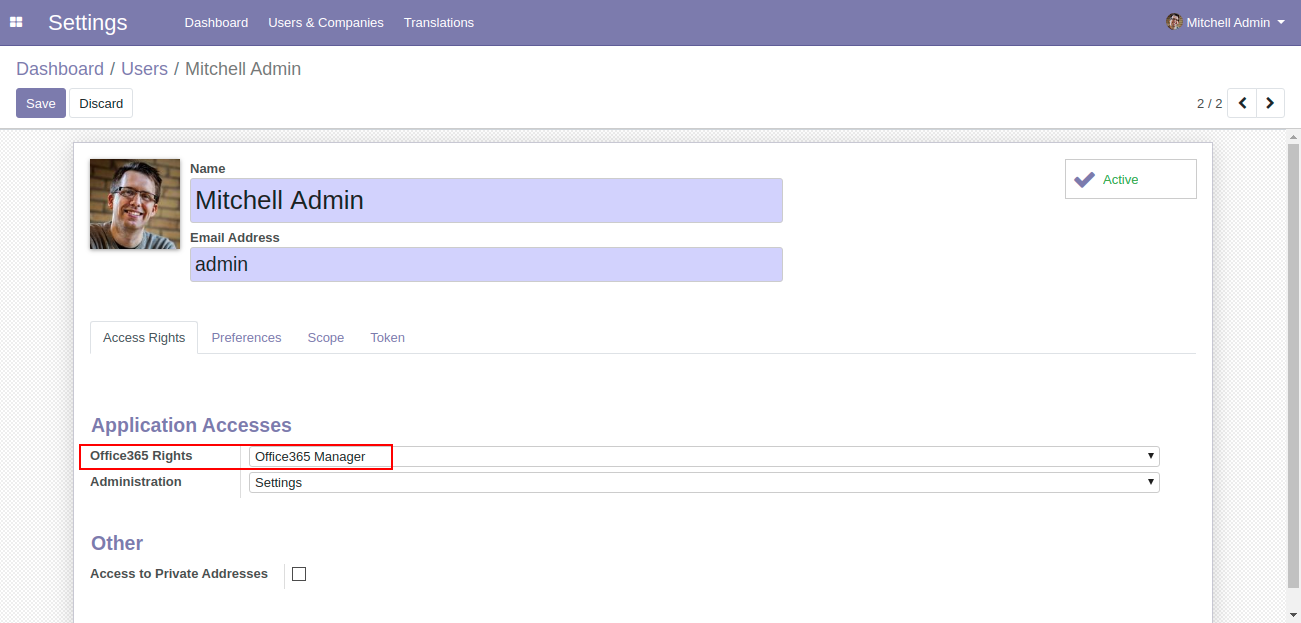The width and height of the screenshot is (1301, 623).
Task: Open the Translations menu
Action: click(439, 22)
